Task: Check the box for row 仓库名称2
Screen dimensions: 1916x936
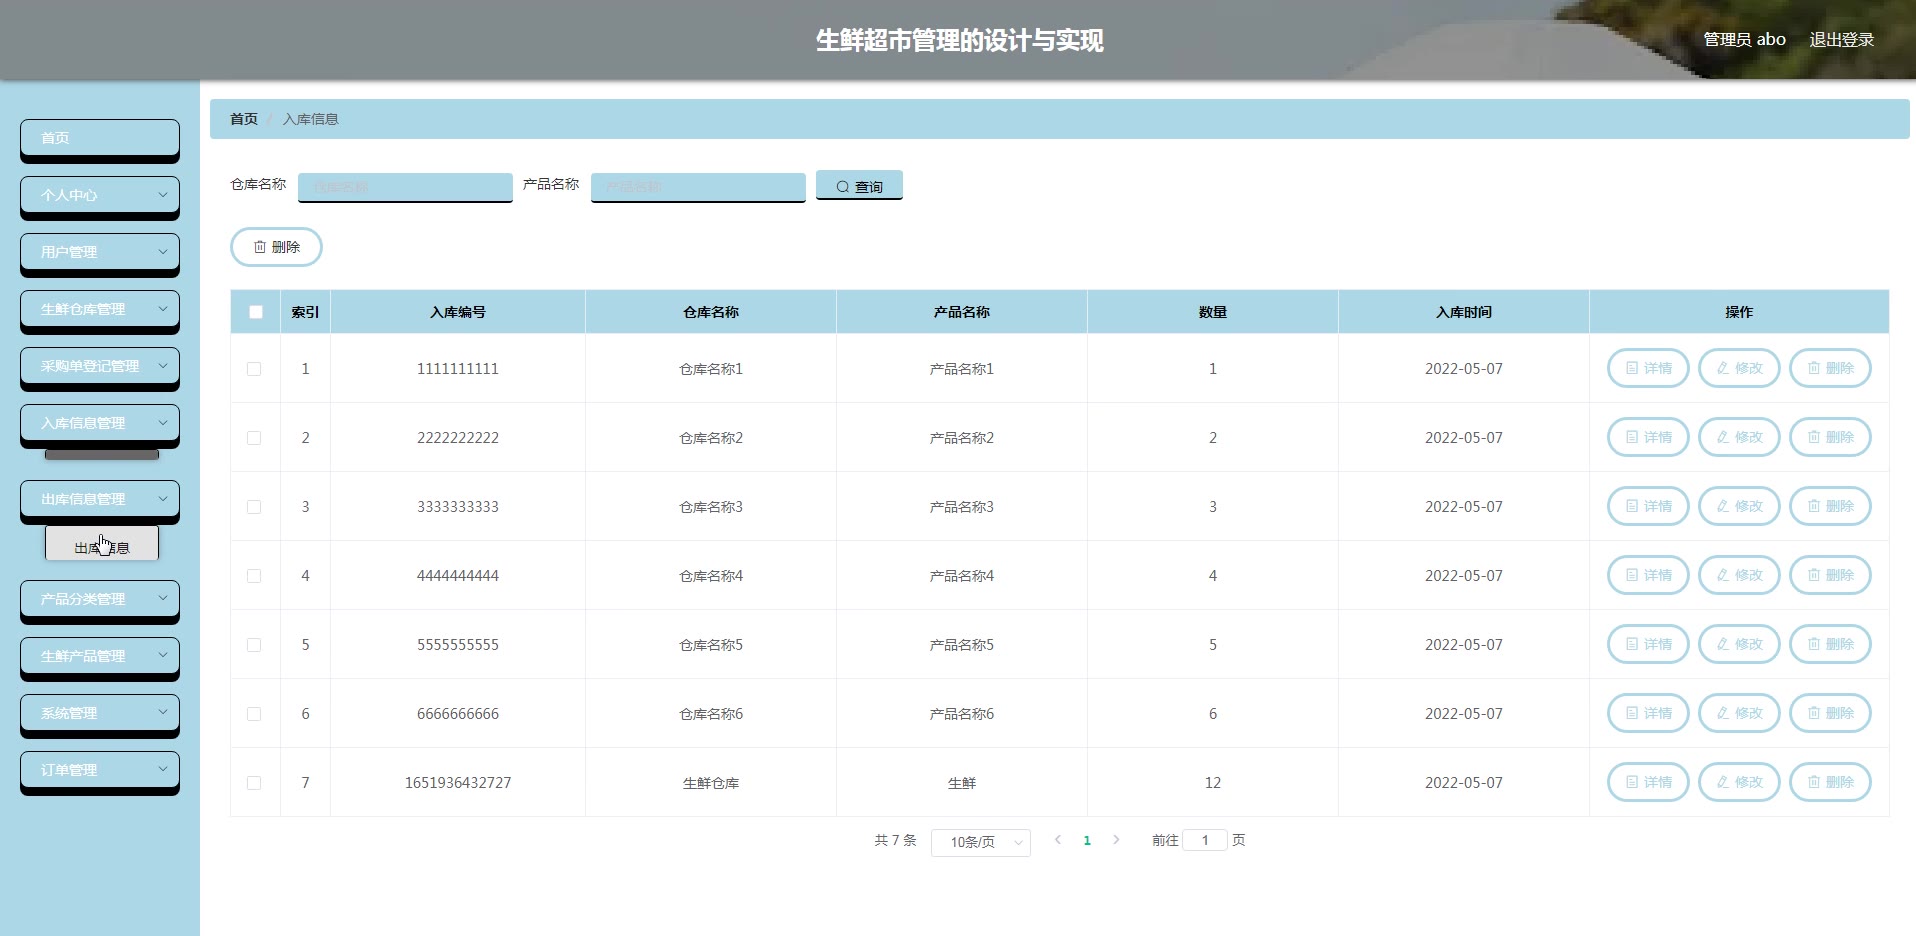Action: pos(254,438)
